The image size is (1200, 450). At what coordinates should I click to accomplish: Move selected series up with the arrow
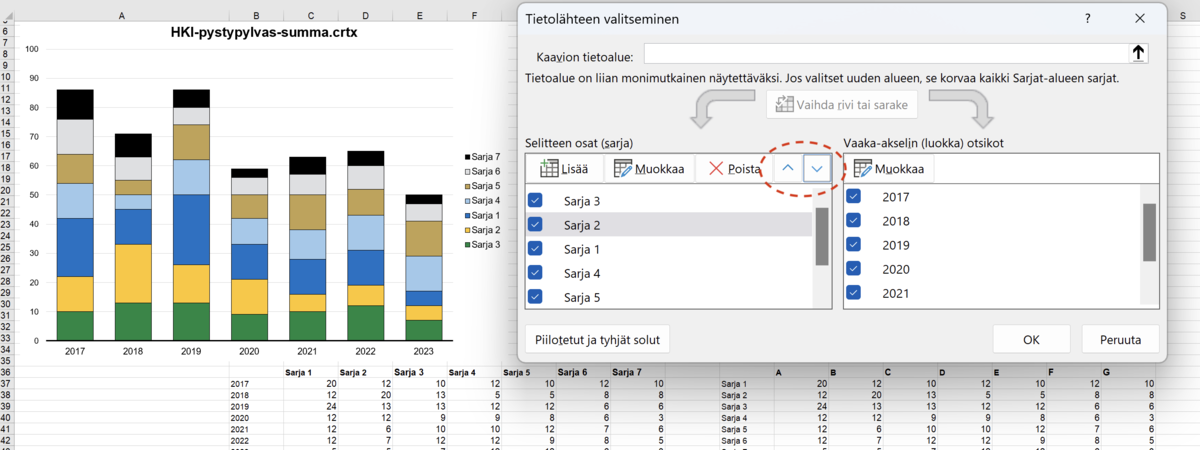tap(788, 169)
